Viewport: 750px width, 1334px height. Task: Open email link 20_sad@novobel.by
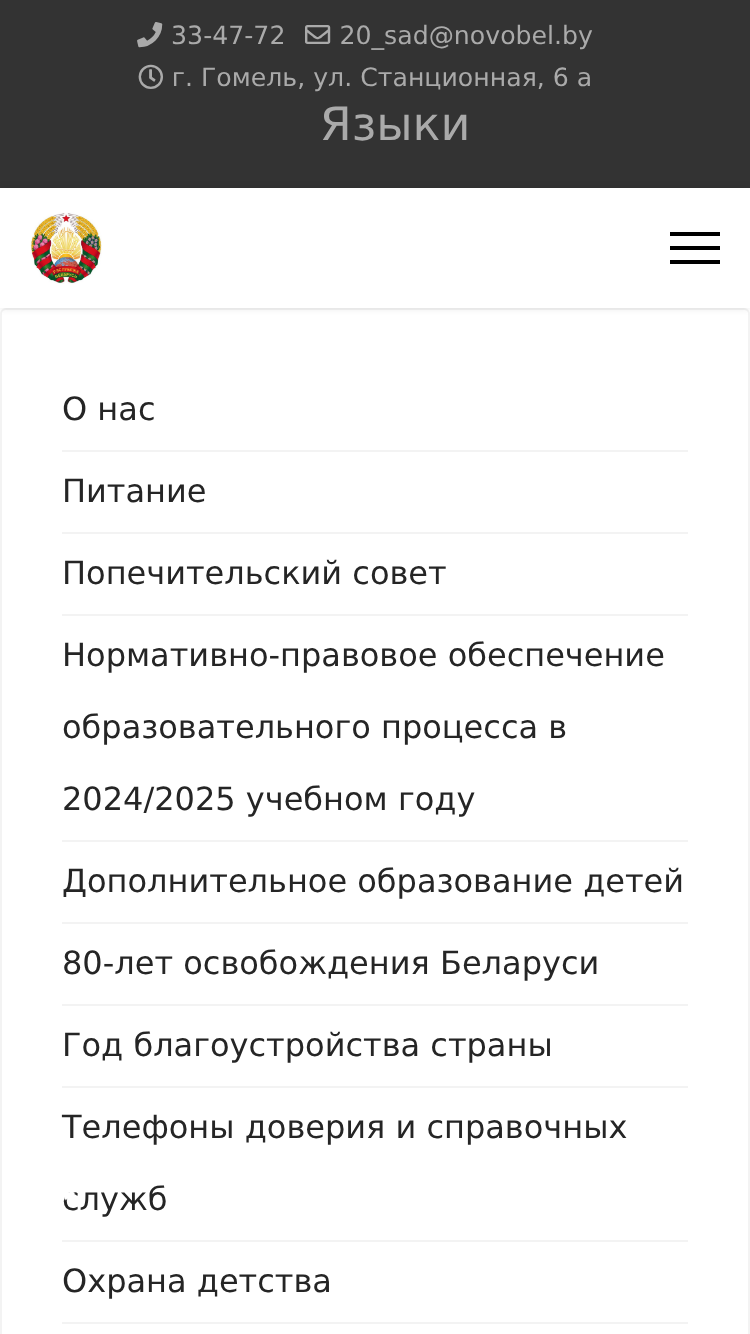coord(466,36)
